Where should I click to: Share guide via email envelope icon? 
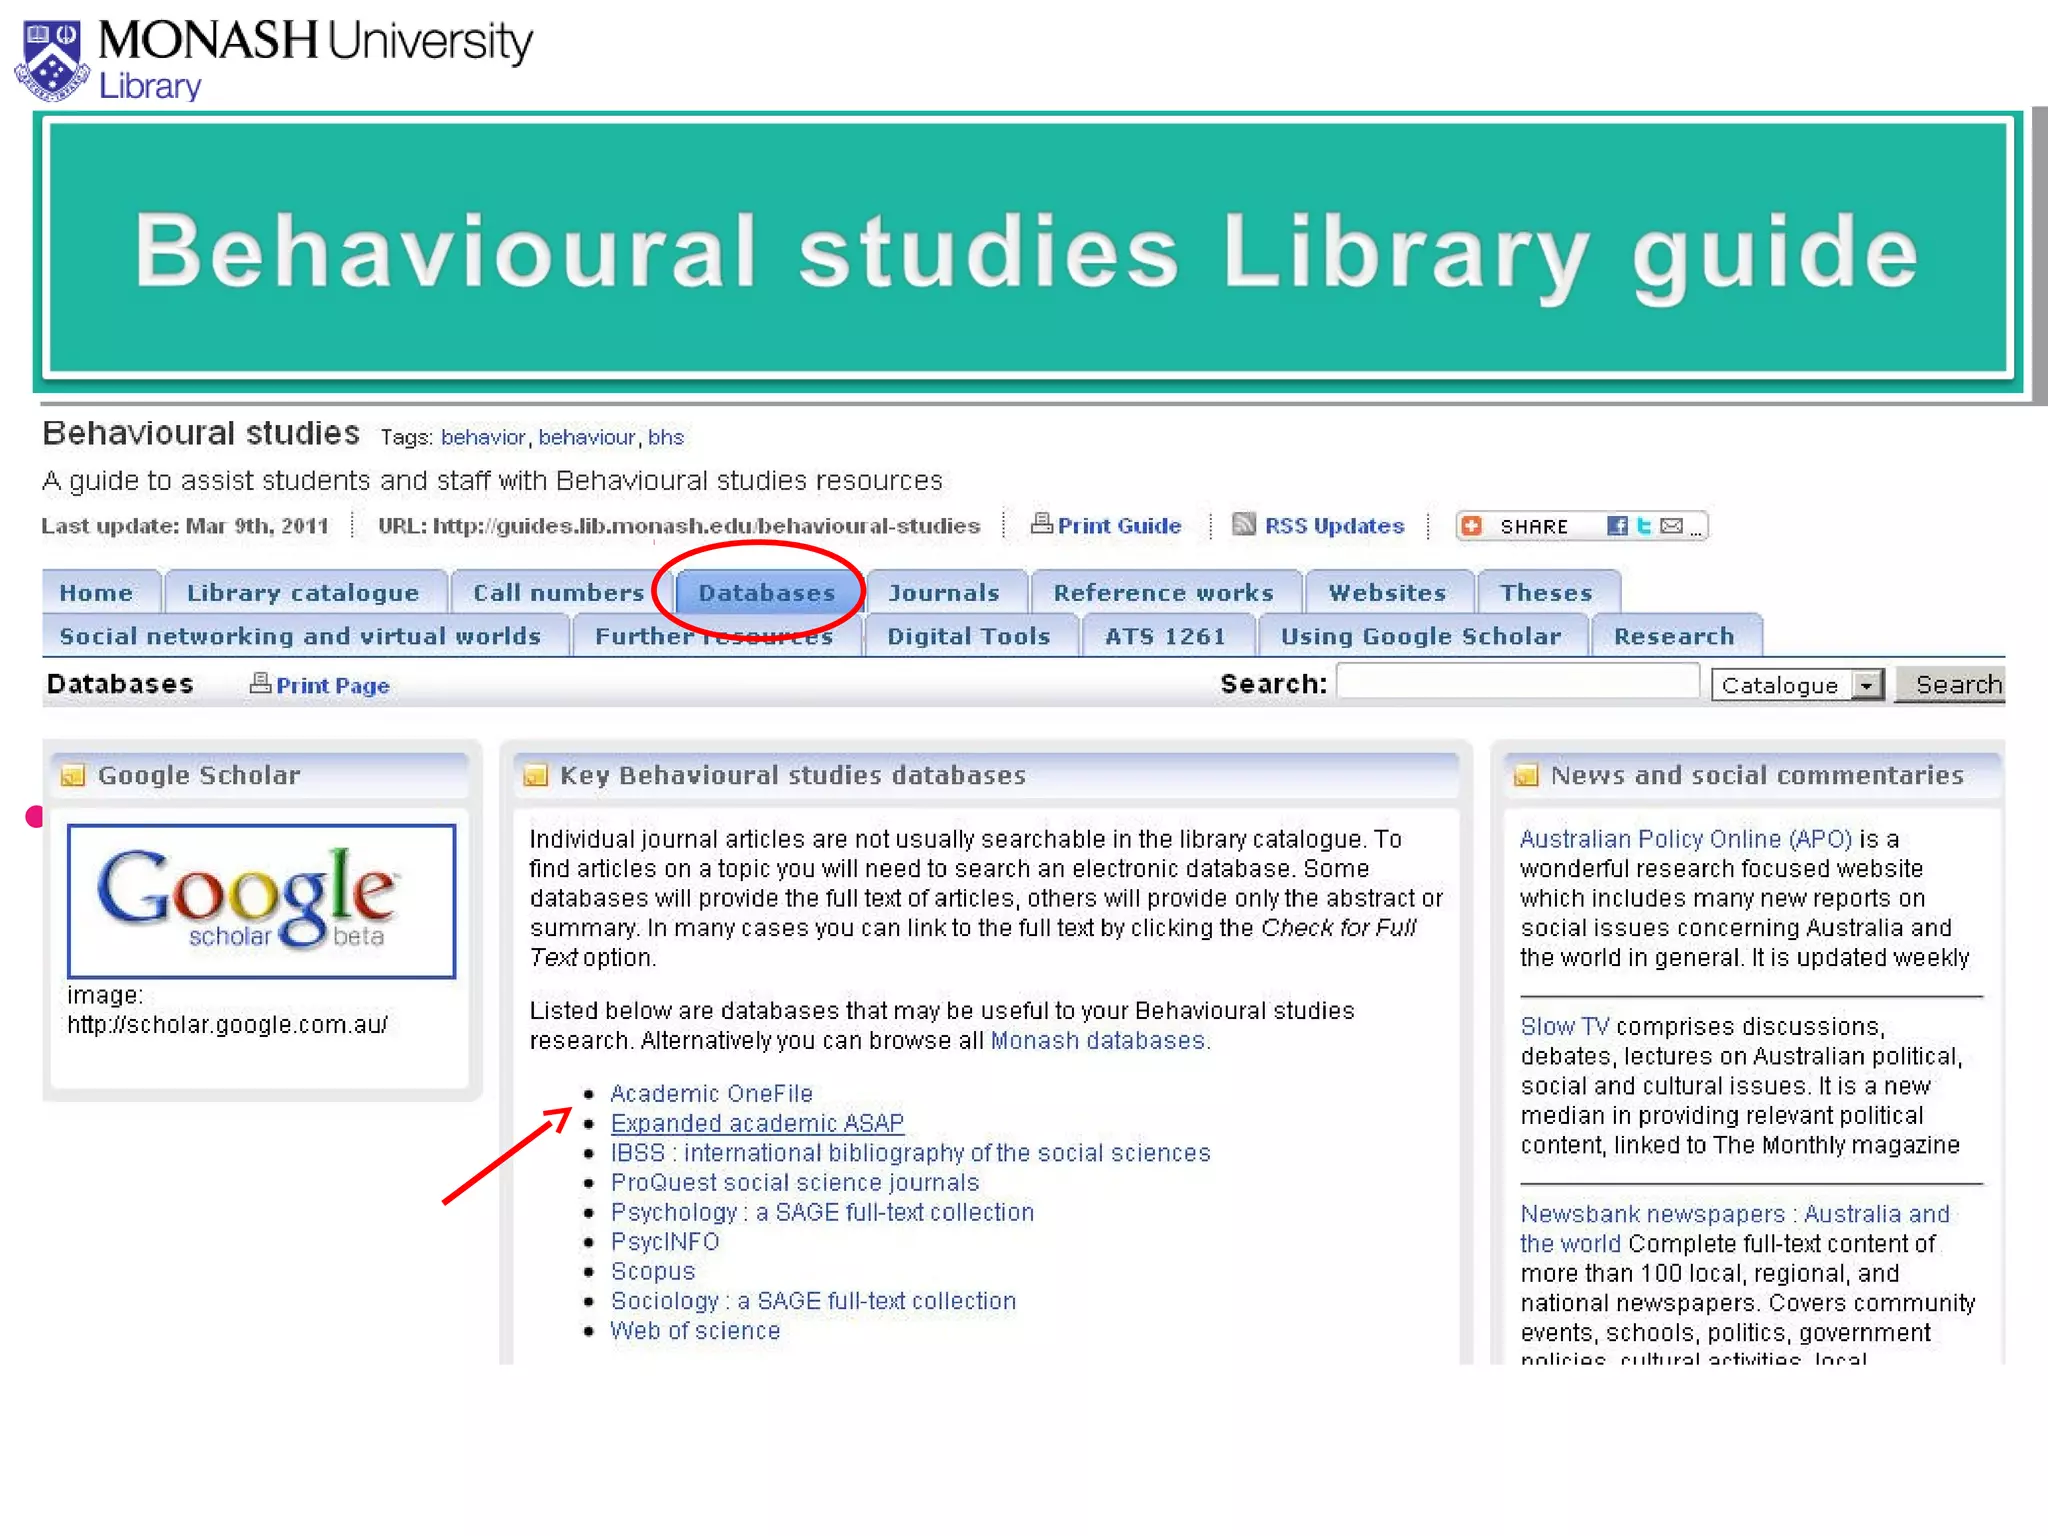(1671, 526)
